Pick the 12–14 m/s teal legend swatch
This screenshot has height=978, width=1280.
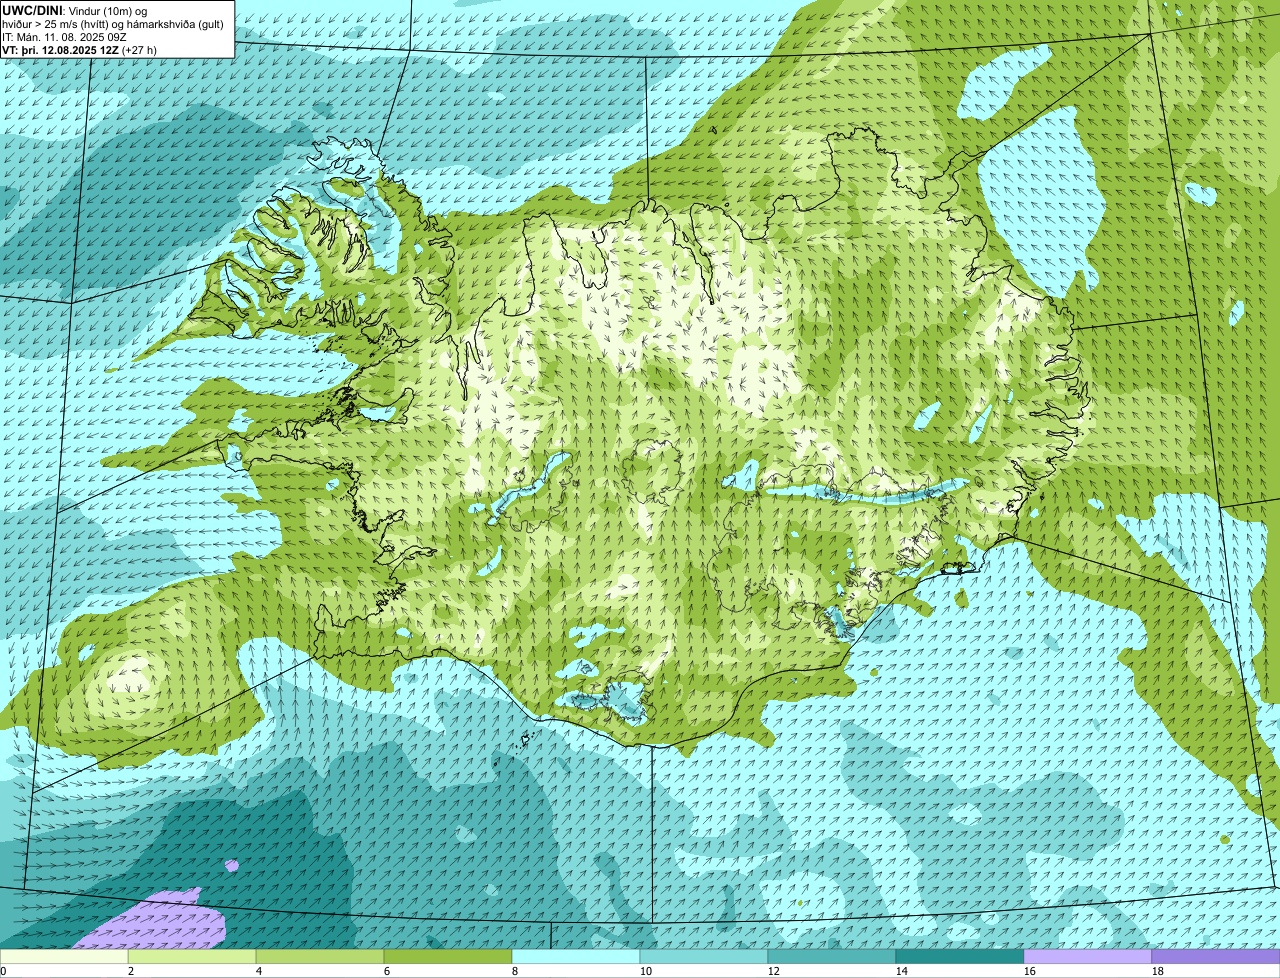click(x=832, y=957)
